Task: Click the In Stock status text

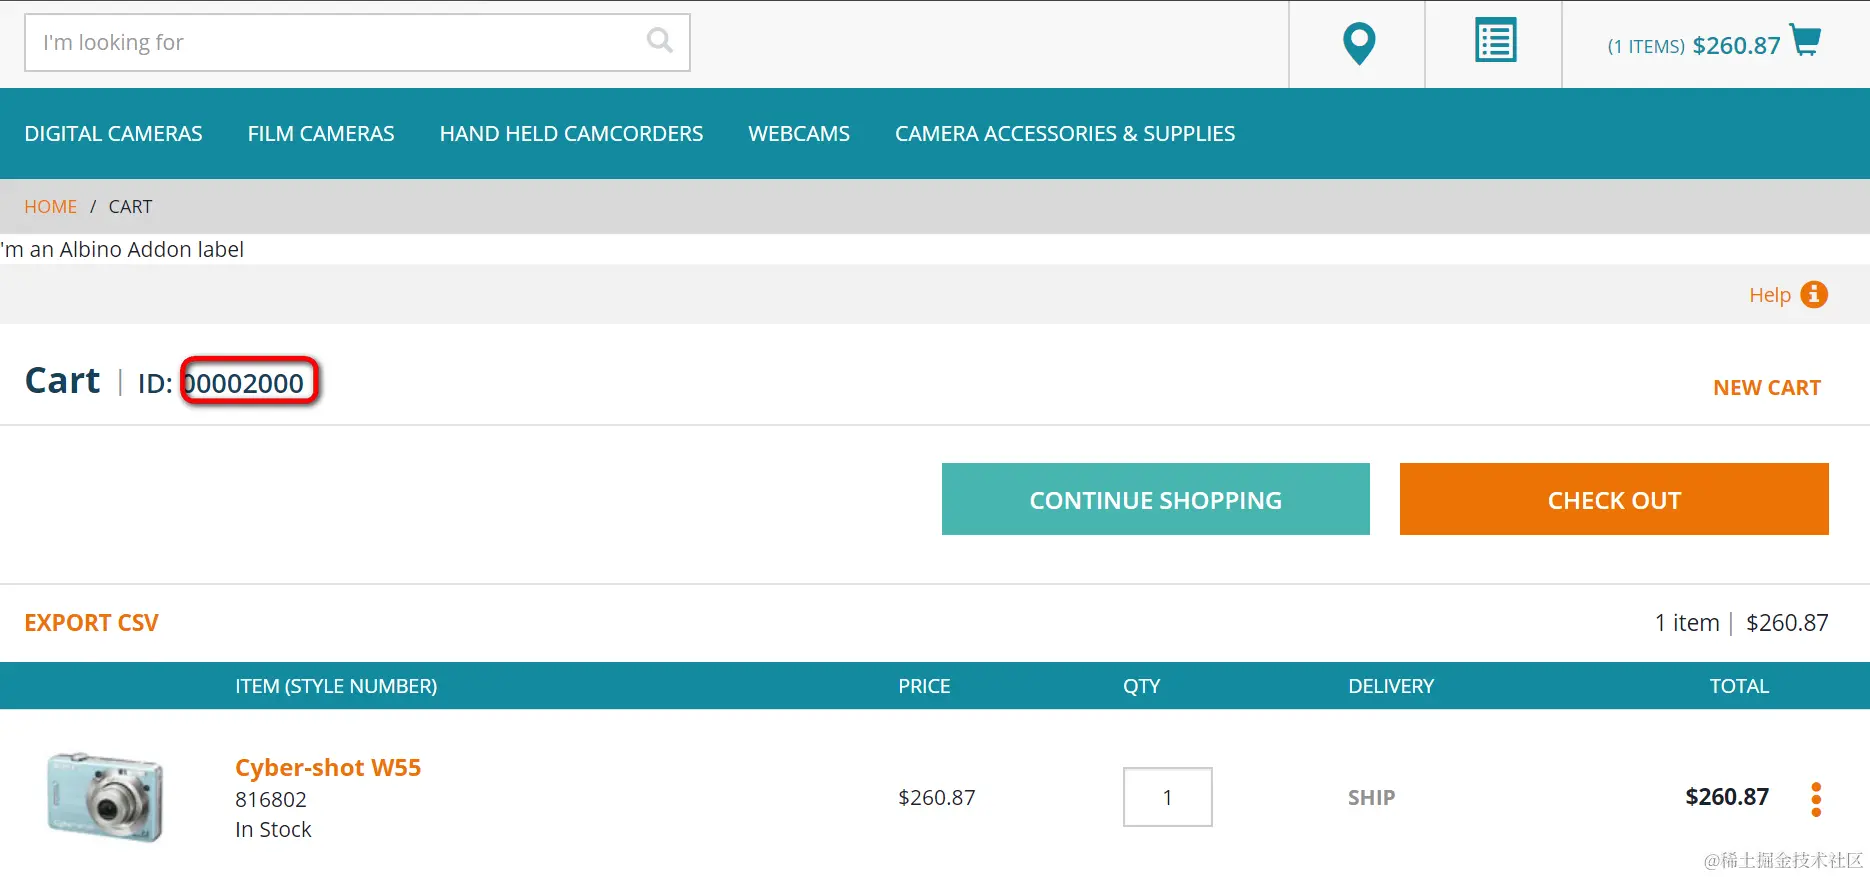Action: (x=273, y=830)
